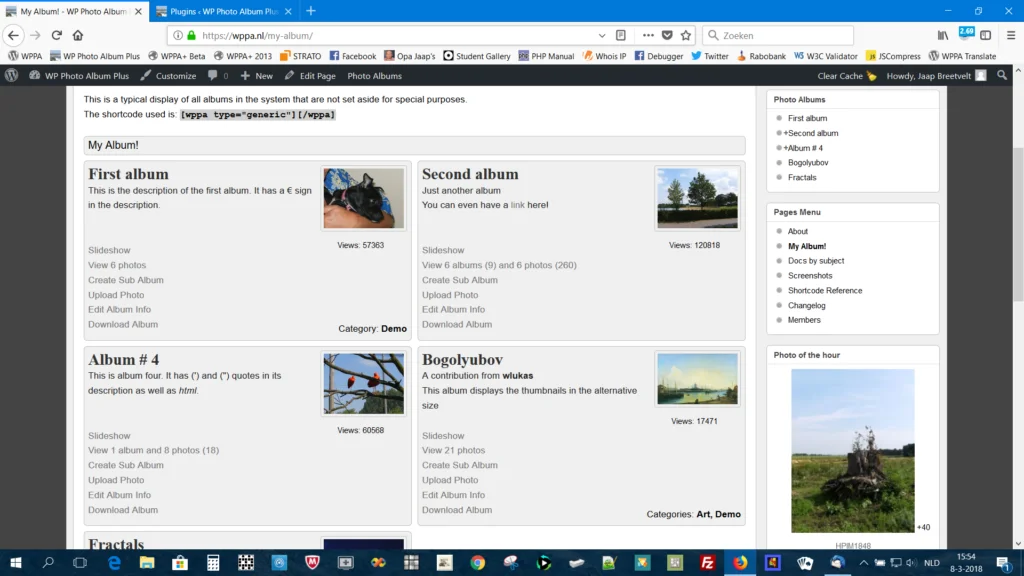Open the Firefox Library
This screenshot has height=576, width=1024.
[942, 35]
